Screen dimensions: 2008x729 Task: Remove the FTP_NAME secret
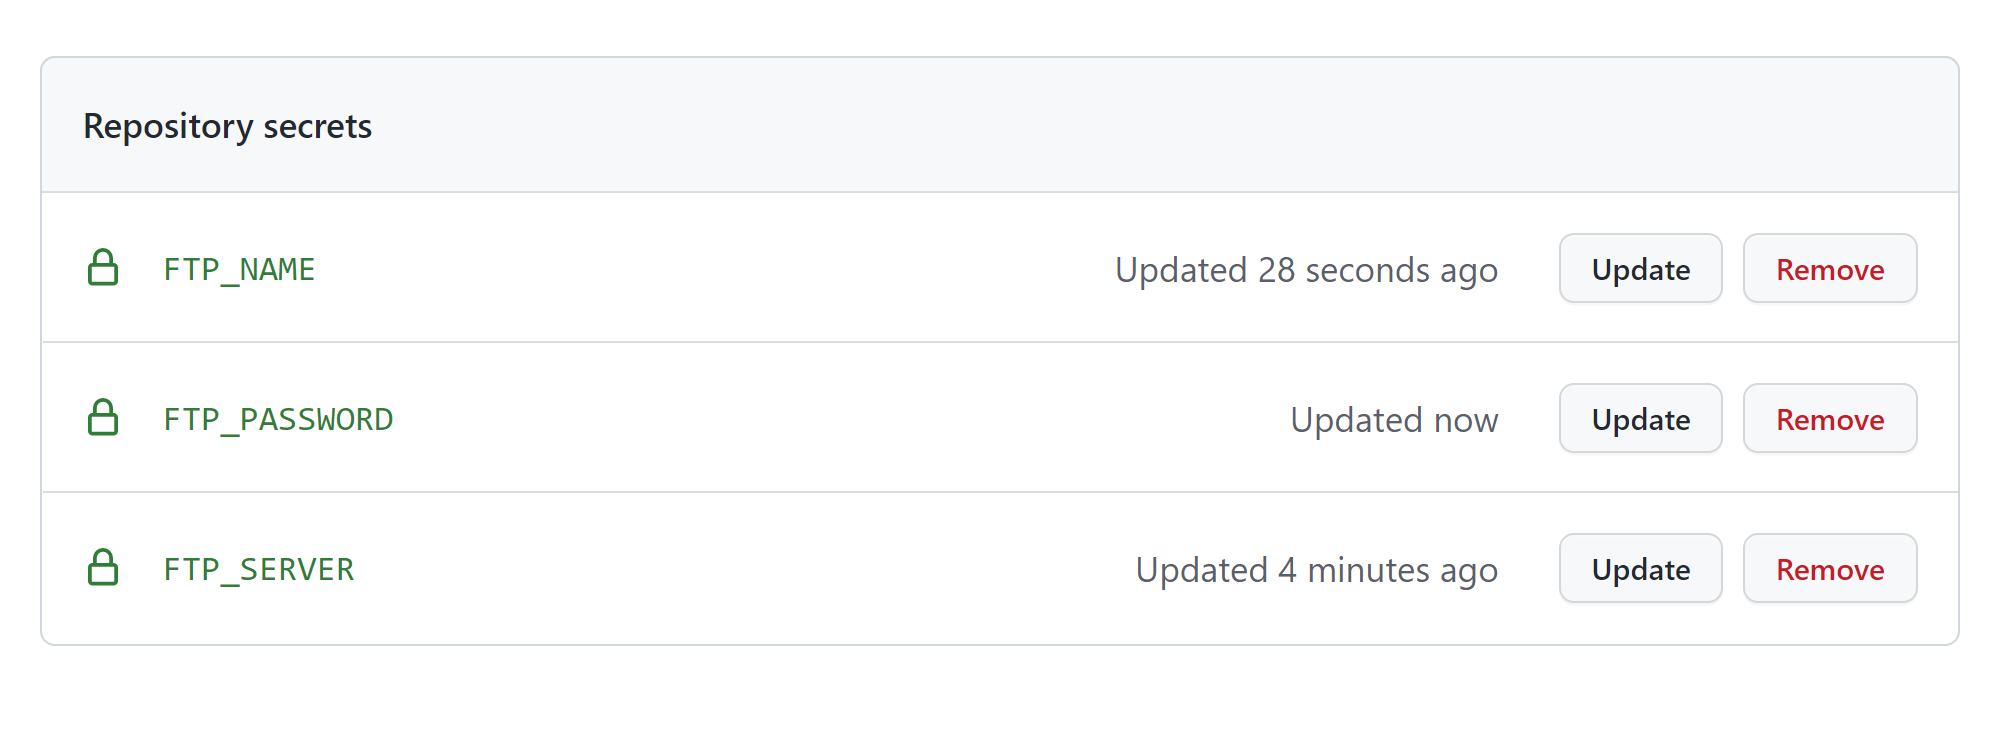tap(1829, 269)
